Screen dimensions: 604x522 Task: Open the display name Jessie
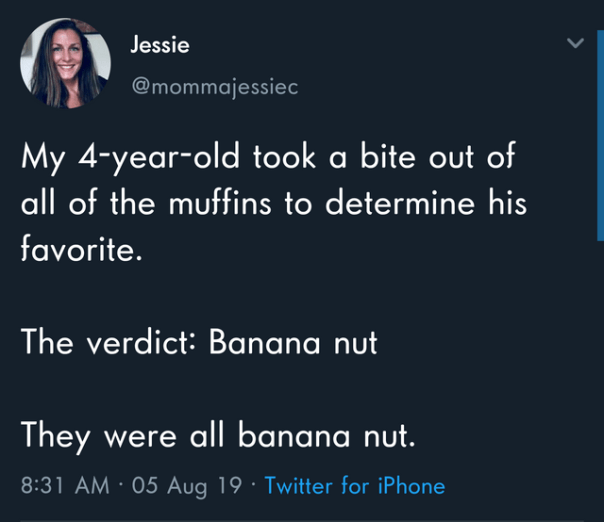click(159, 45)
